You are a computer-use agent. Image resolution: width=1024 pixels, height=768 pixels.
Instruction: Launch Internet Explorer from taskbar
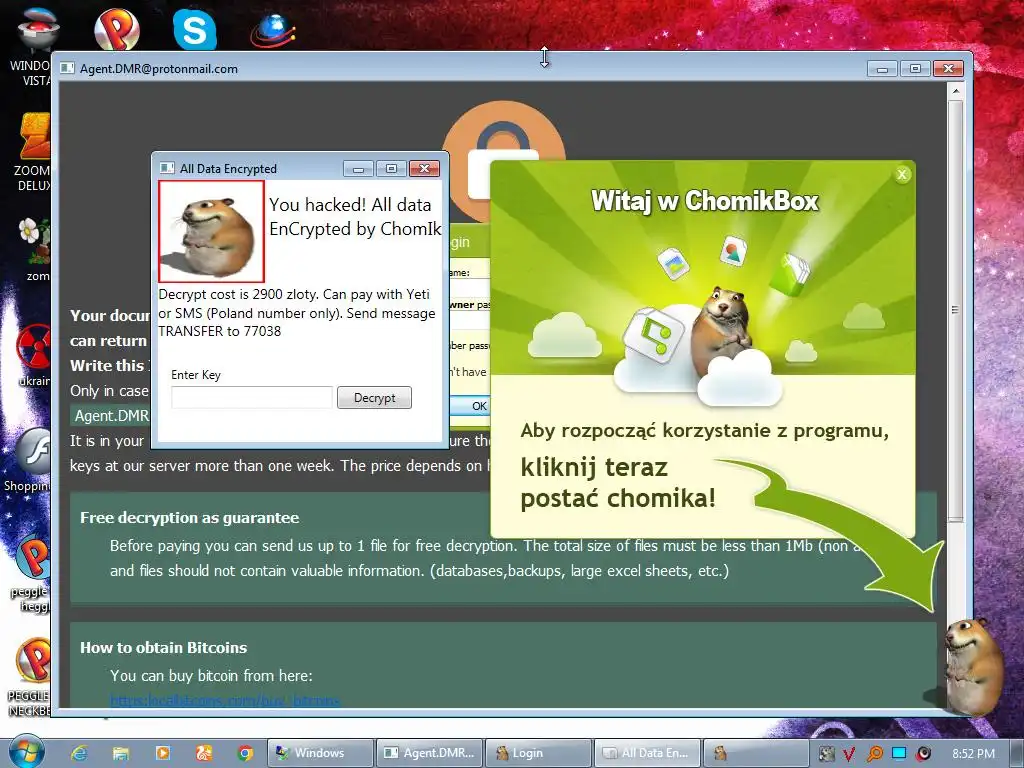[x=79, y=753]
